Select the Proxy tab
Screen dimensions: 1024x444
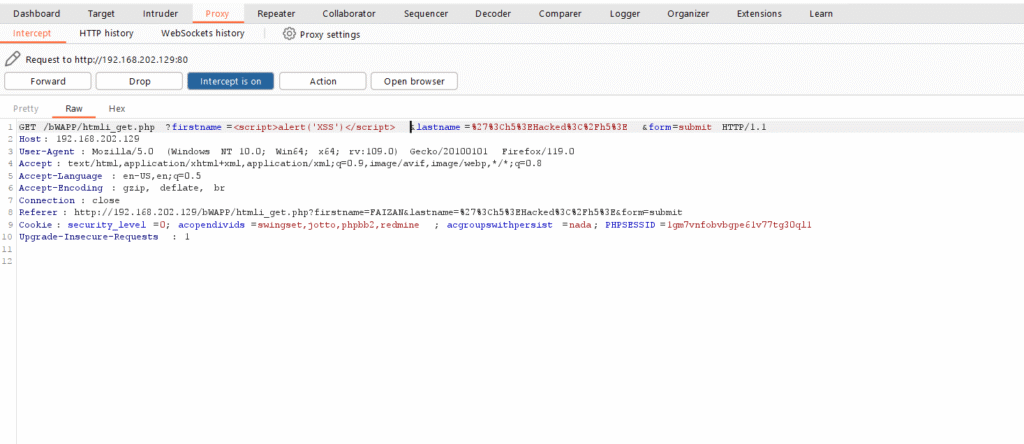217,13
